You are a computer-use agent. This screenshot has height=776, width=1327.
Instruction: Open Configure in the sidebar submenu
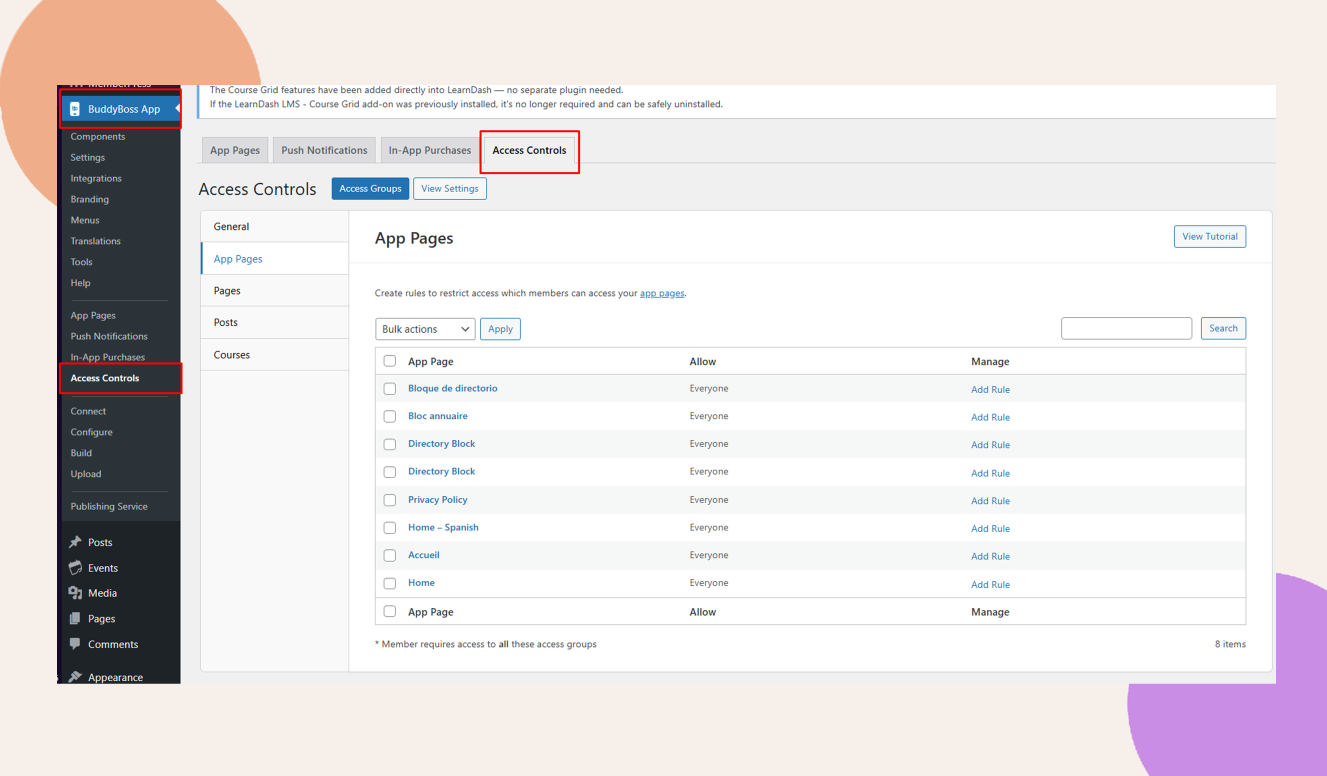point(92,433)
